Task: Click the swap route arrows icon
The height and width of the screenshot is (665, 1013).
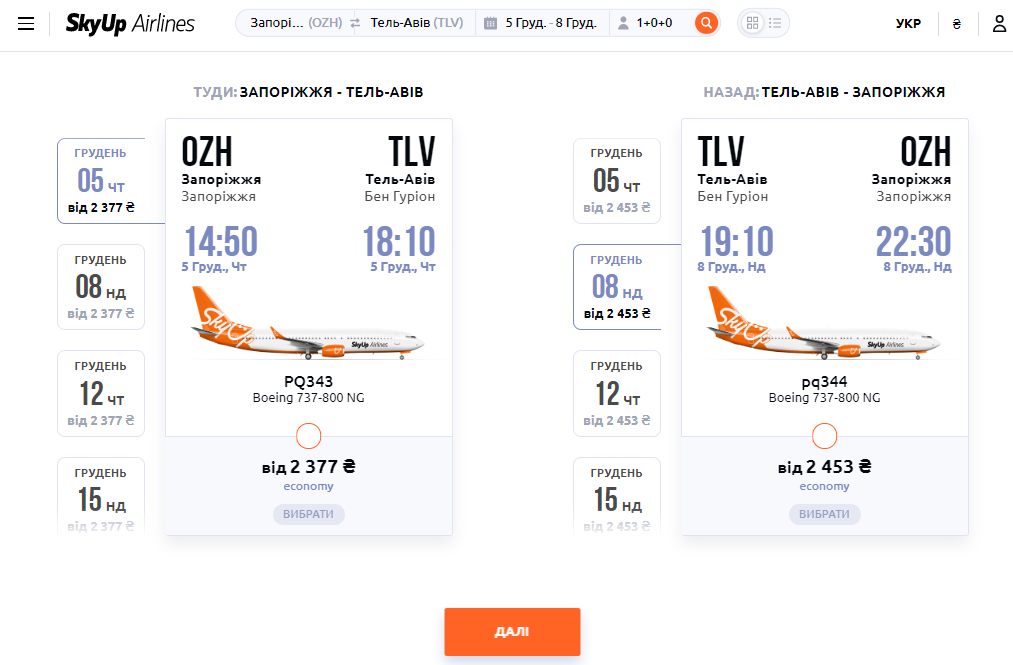Action: [x=355, y=23]
